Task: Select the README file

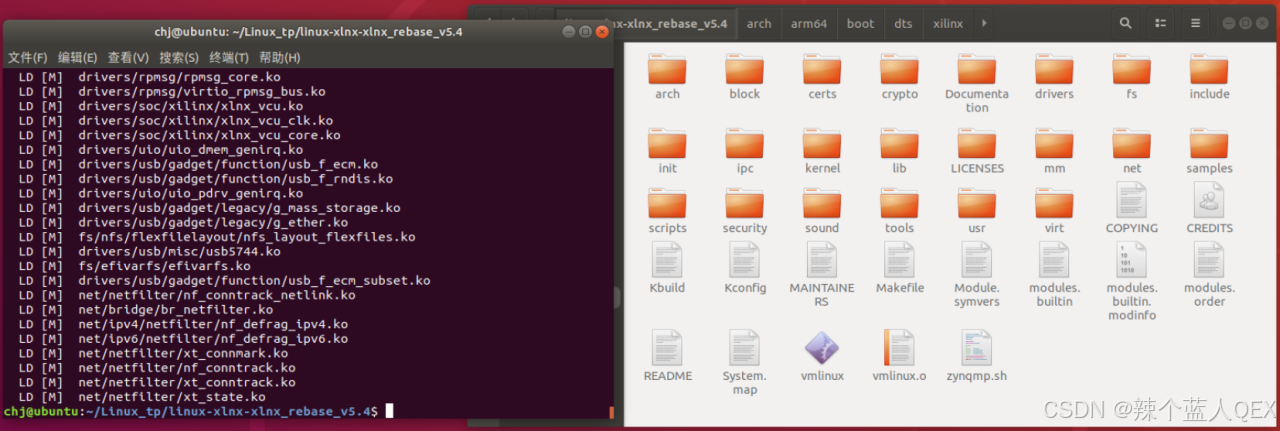Action: 667,356
